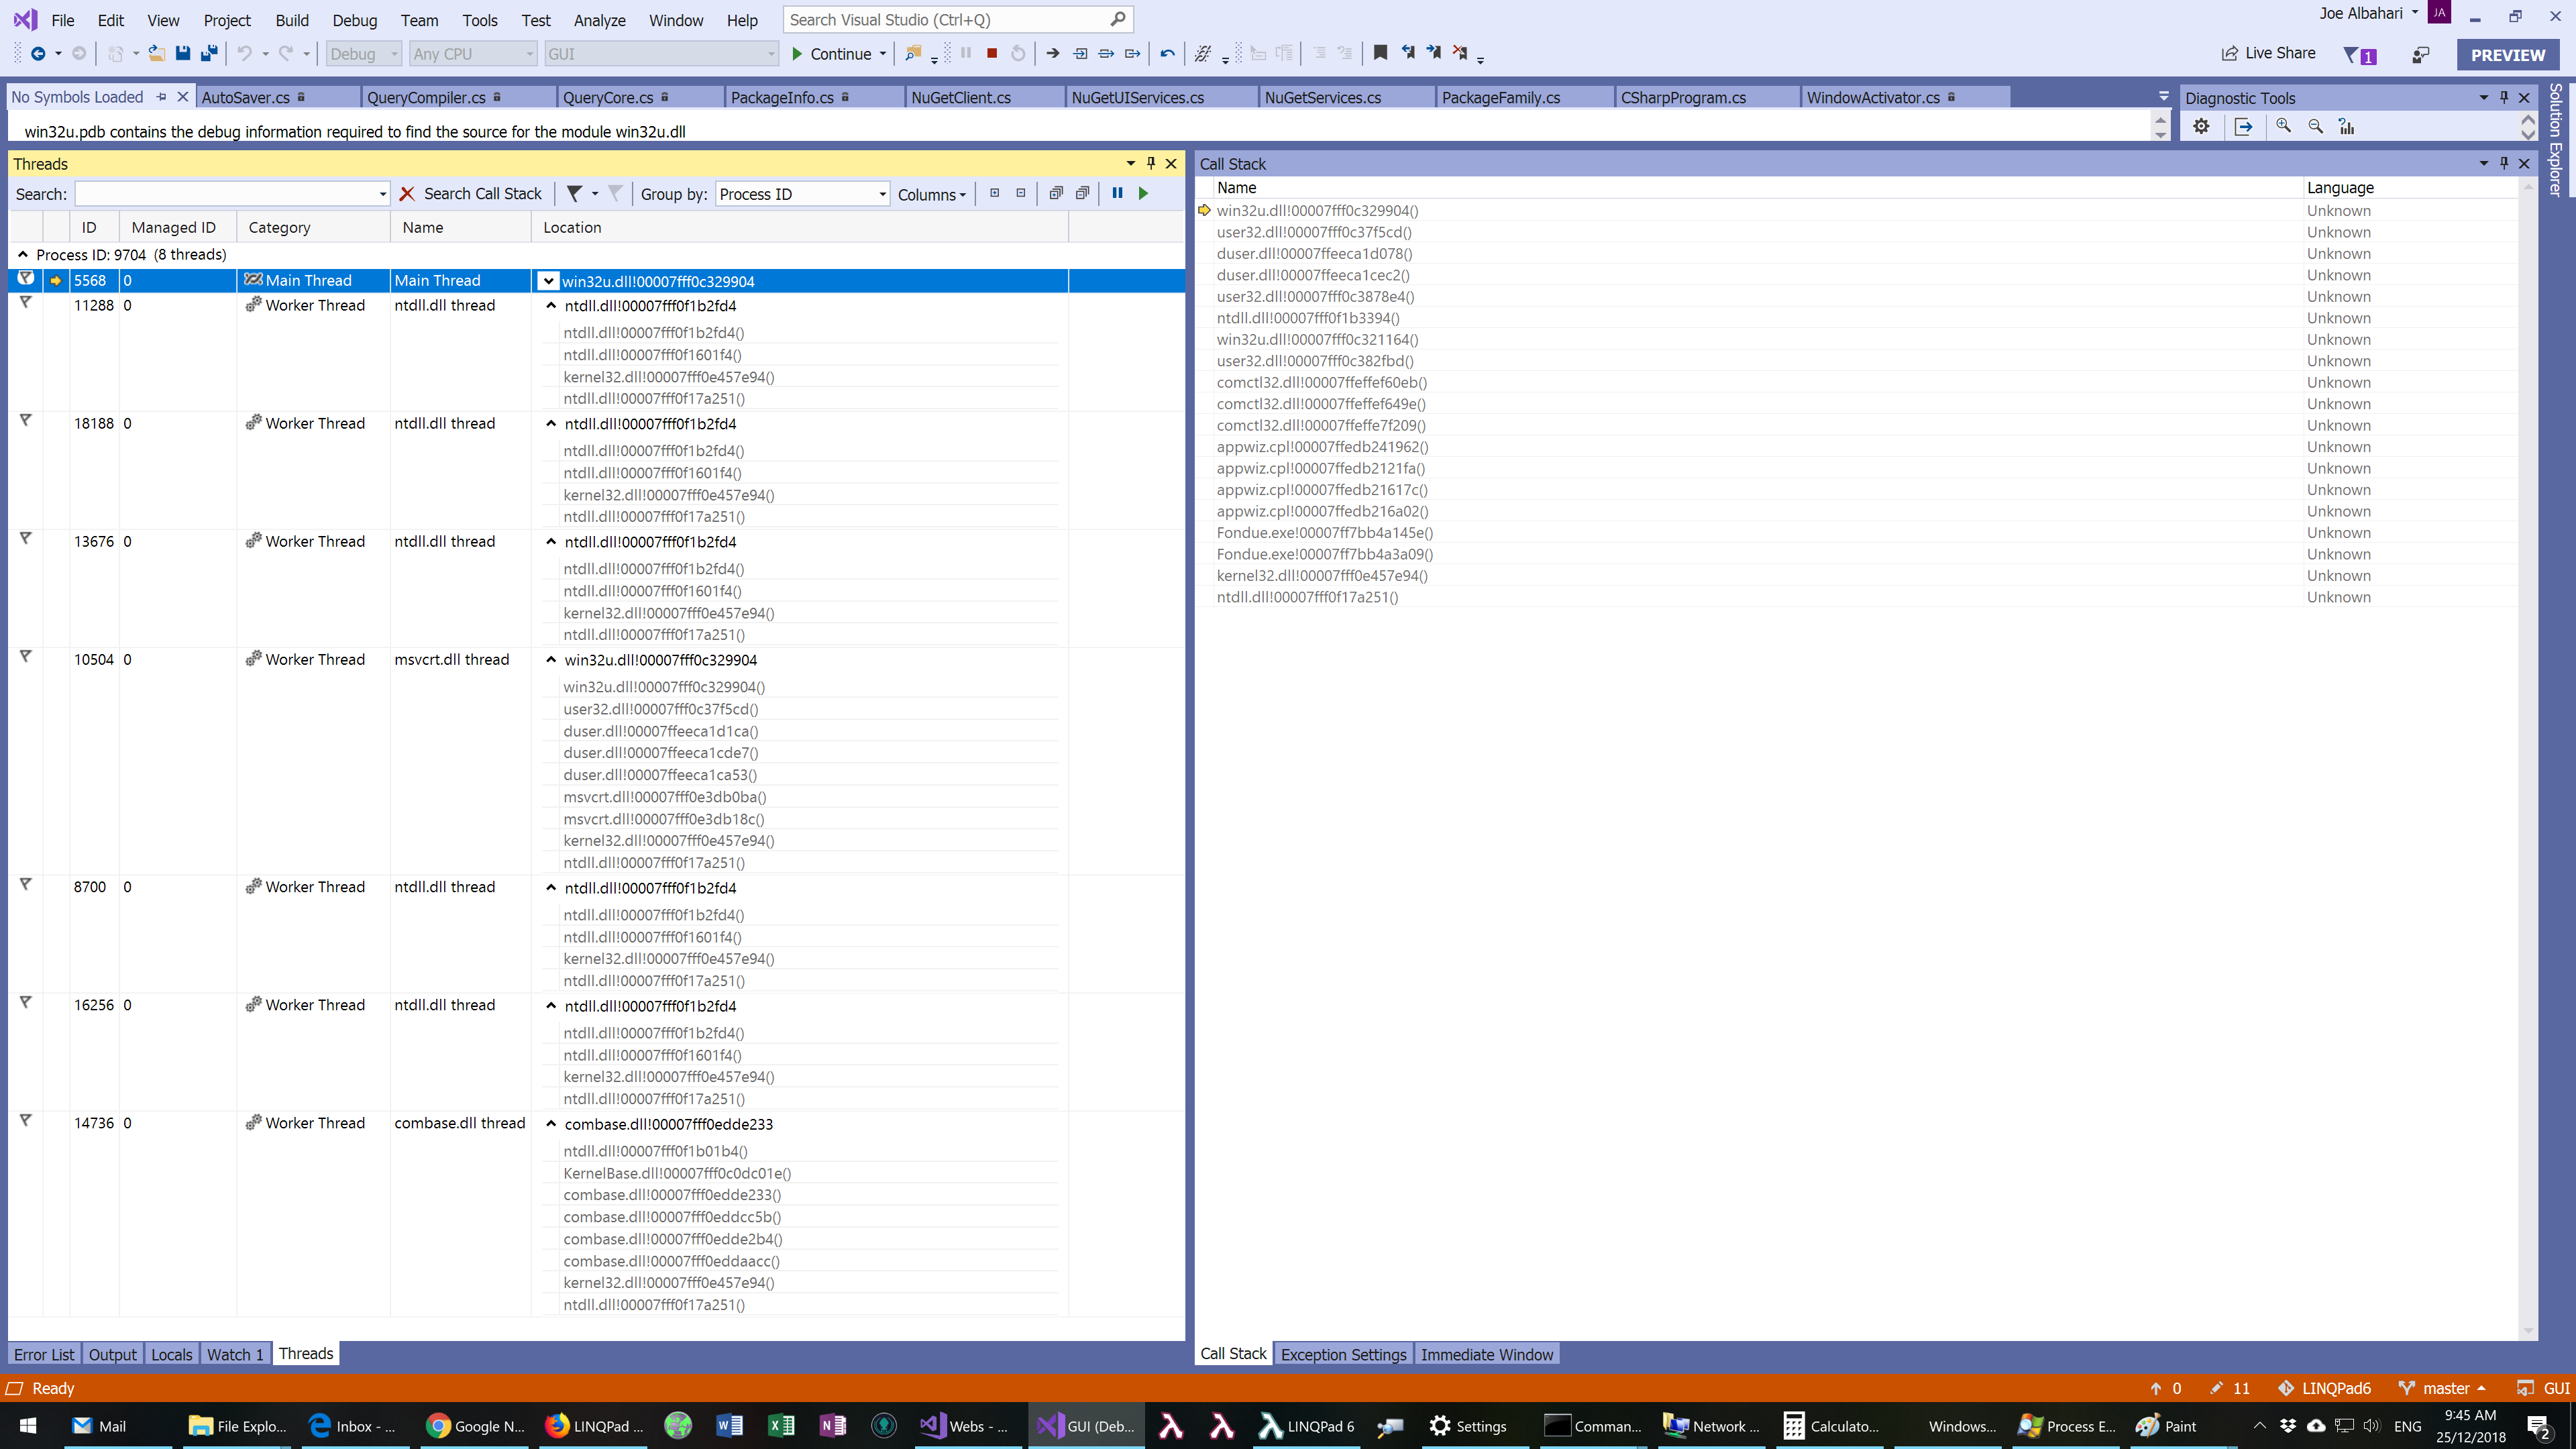Open the Debug configuration dropdown
Image resolution: width=2576 pixels, height=1449 pixels.
pos(364,54)
